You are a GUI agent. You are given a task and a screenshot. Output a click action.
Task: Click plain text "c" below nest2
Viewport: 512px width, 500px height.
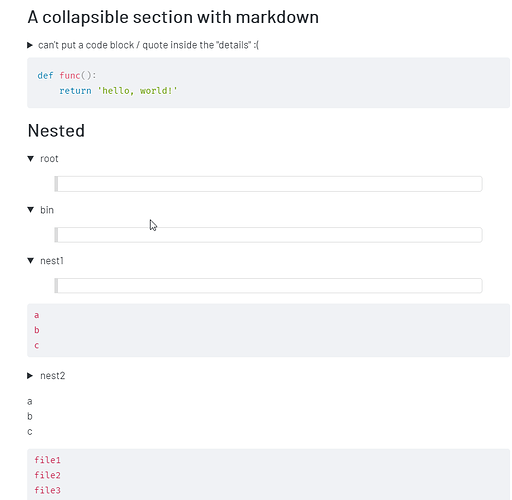tap(30, 432)
